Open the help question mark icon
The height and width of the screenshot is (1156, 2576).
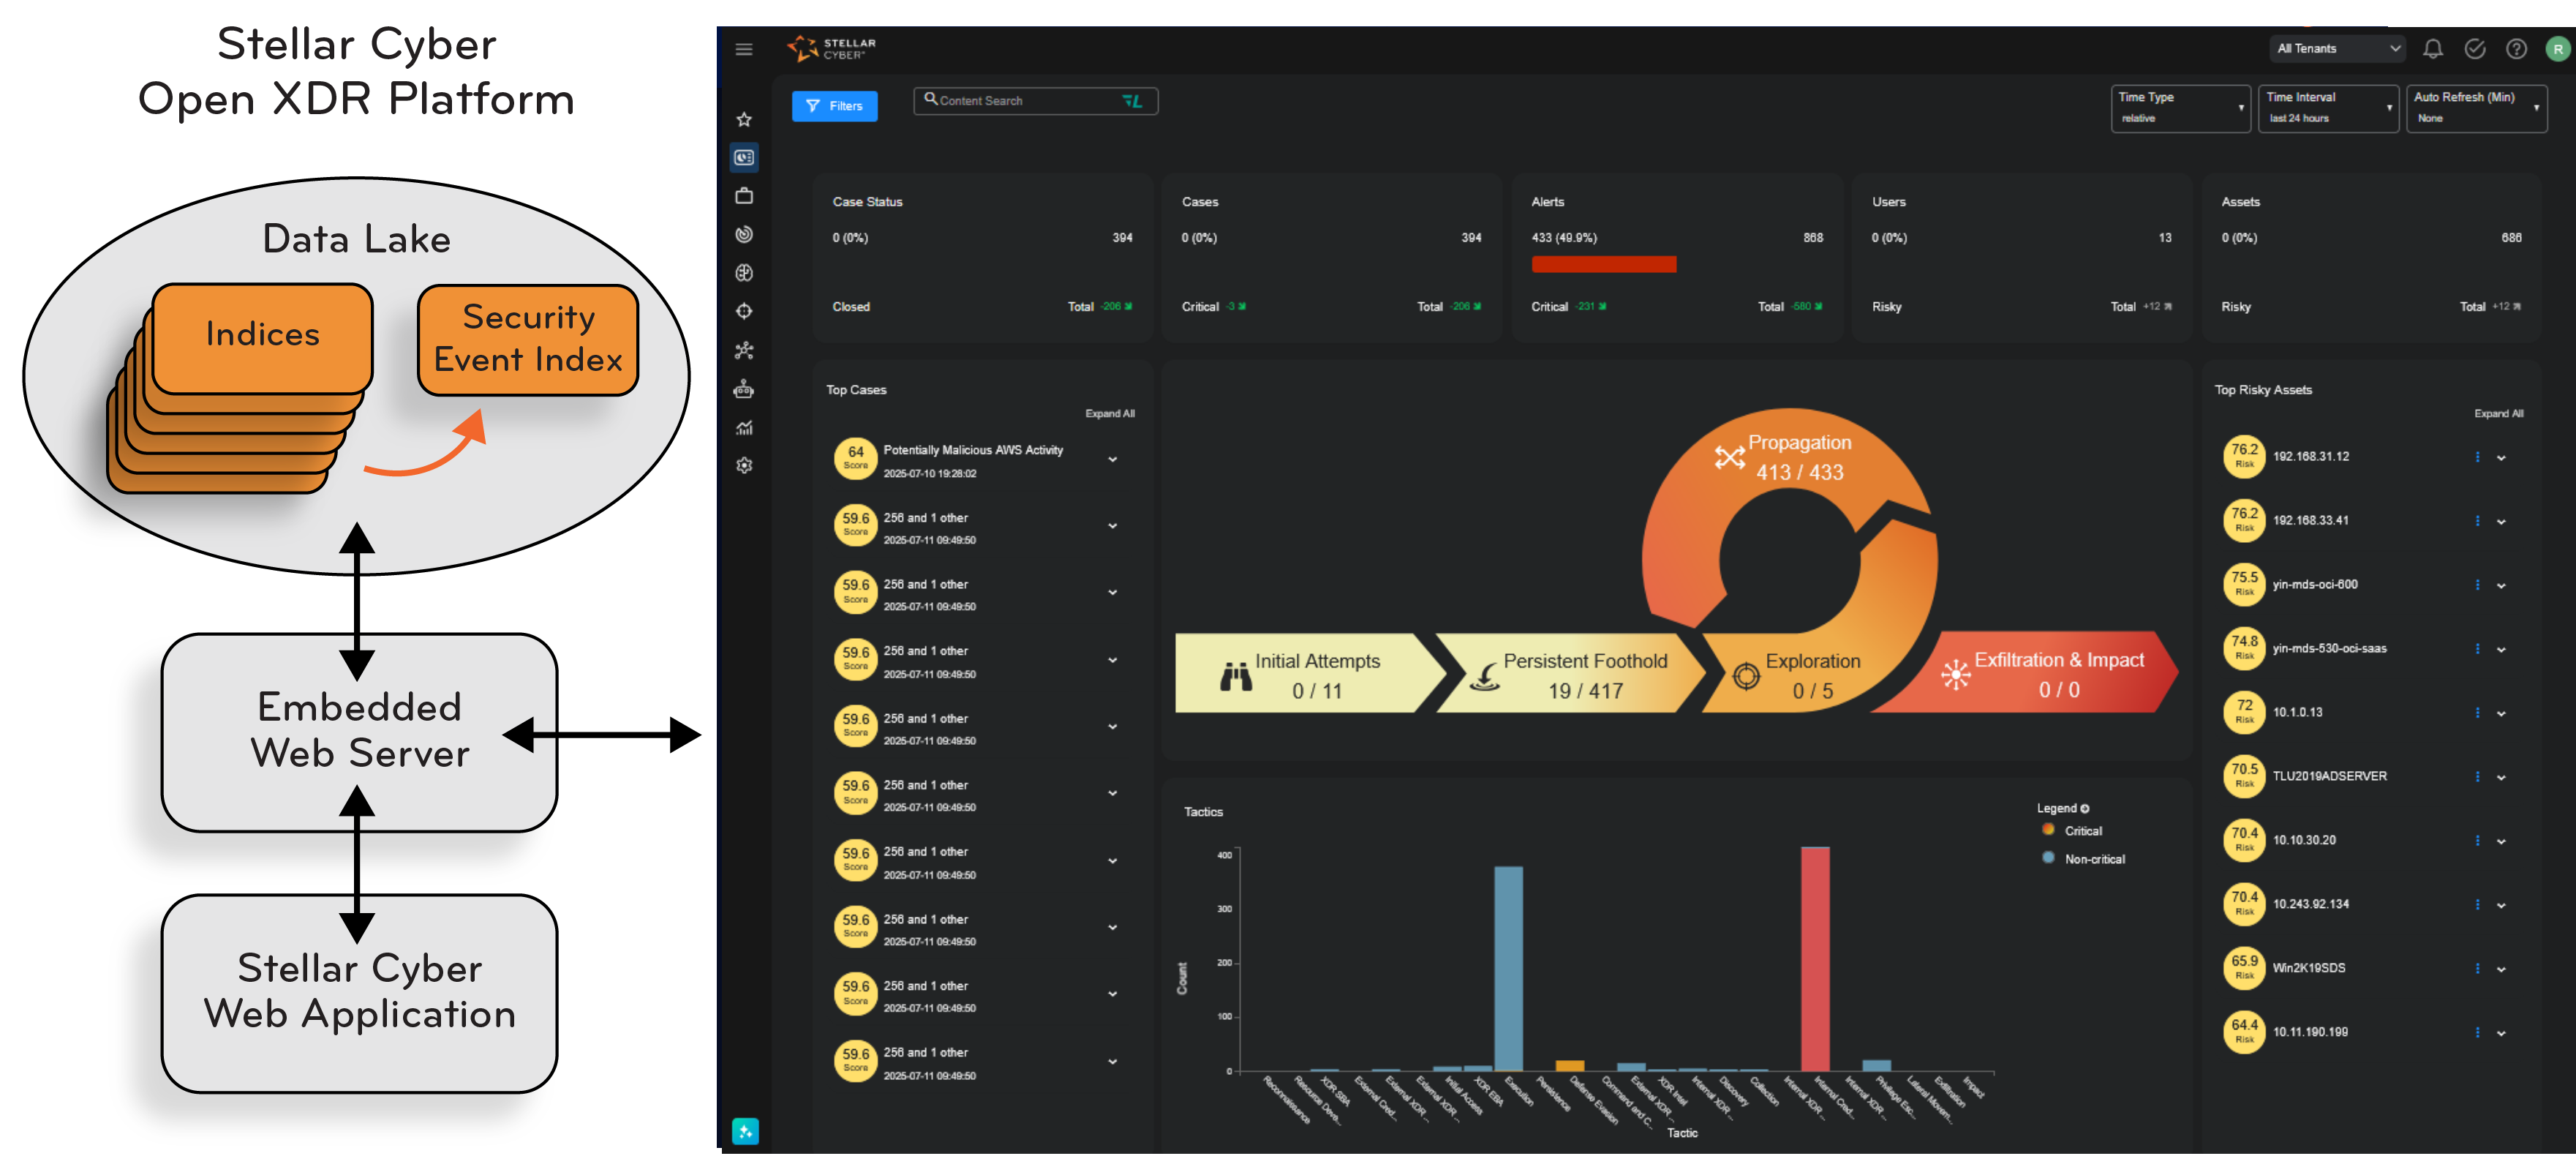[2516, 49]
